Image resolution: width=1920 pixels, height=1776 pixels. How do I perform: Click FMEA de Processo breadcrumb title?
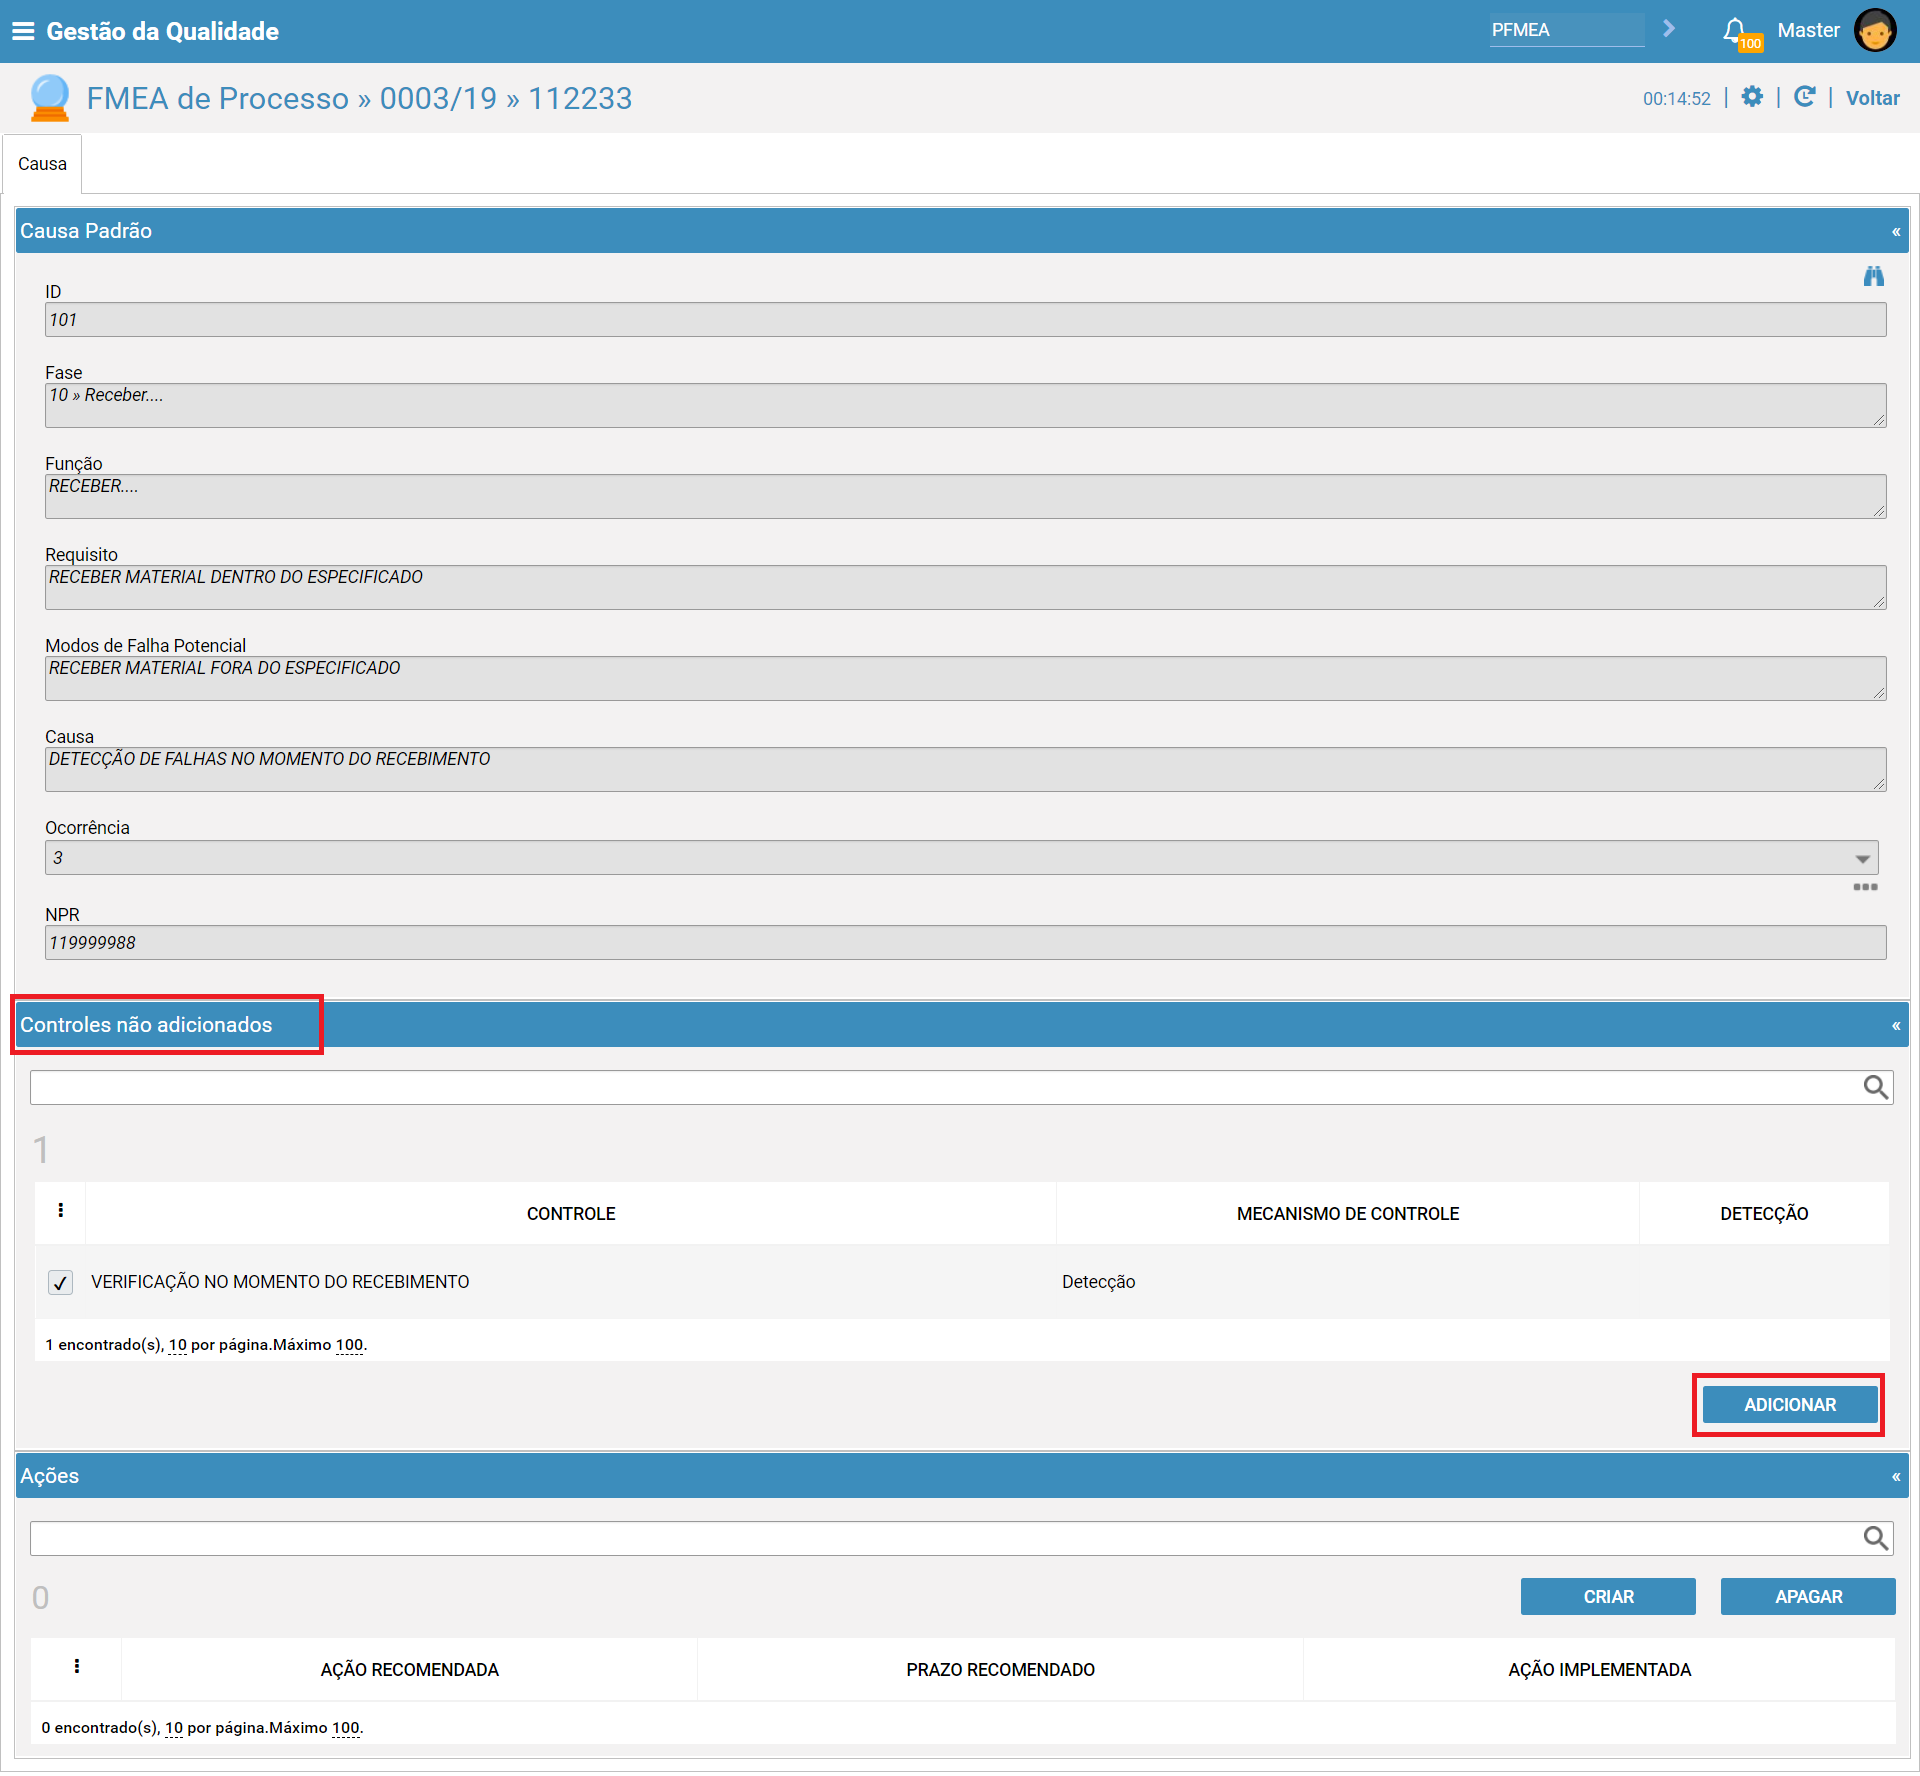click(218, 98)
